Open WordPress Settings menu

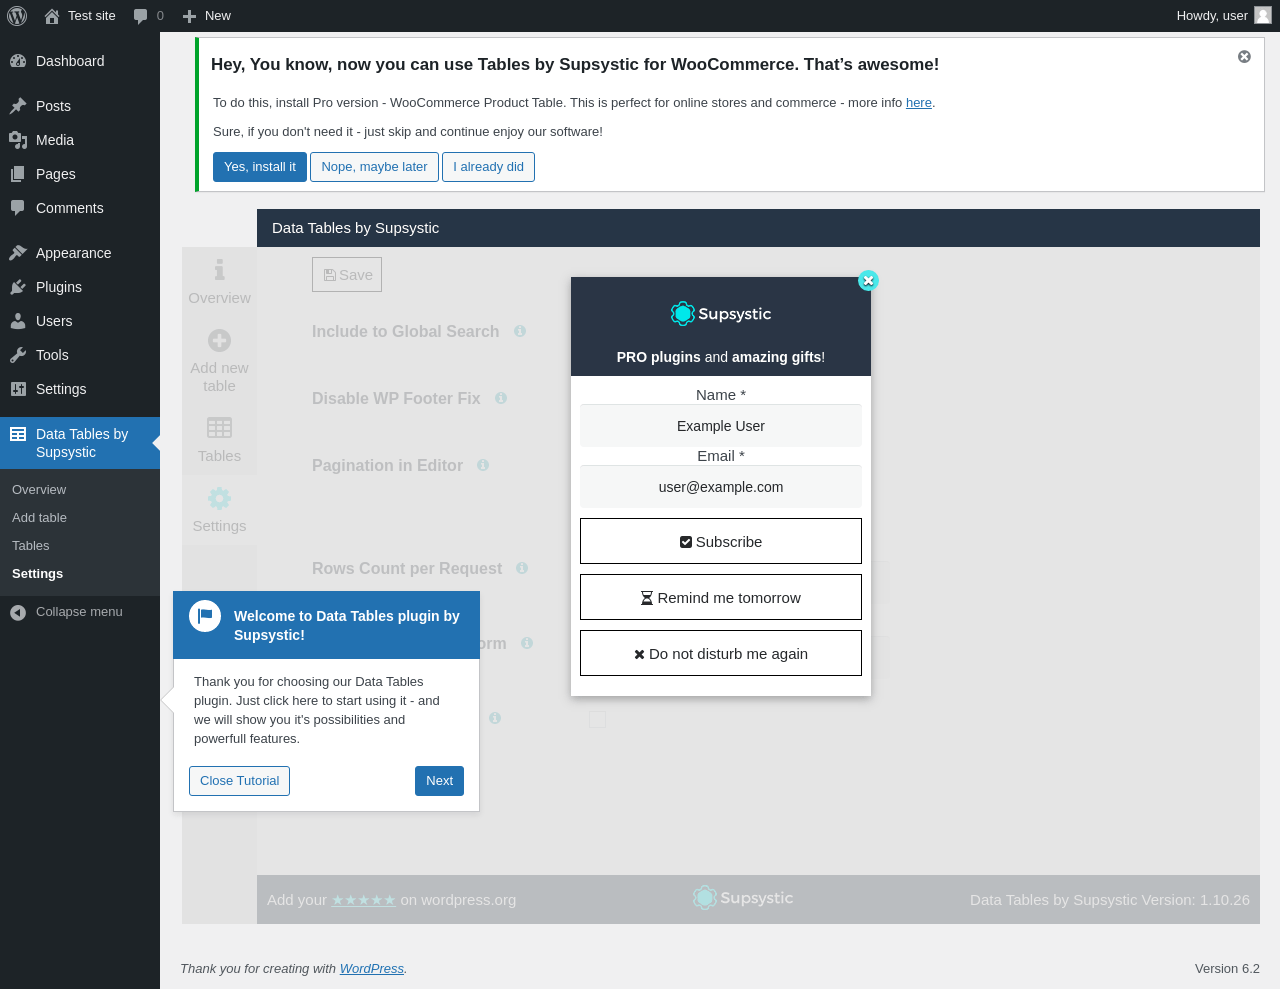[80, 389]
